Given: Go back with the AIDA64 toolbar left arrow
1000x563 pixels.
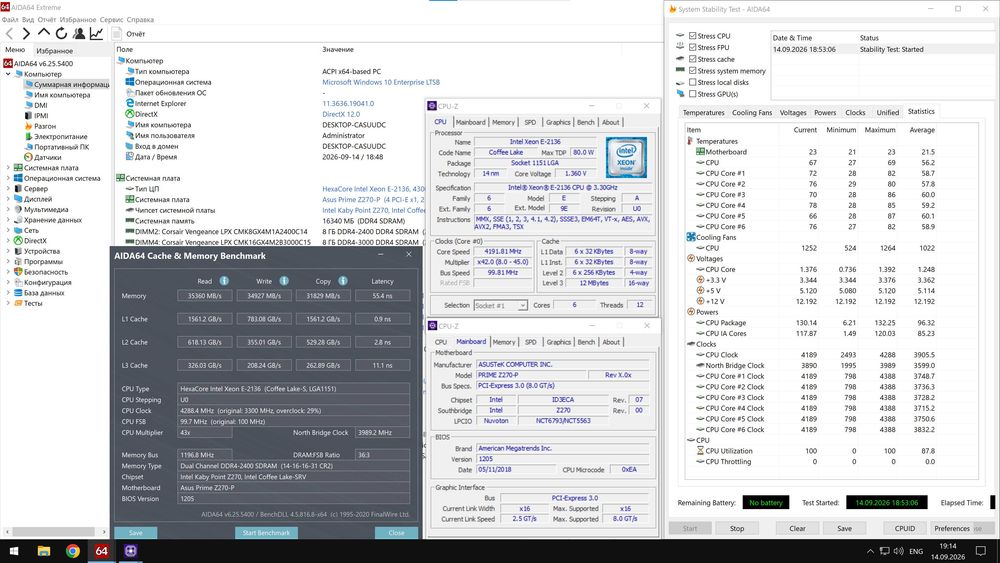Looking at the screenshot, I should tap(9, 34).
